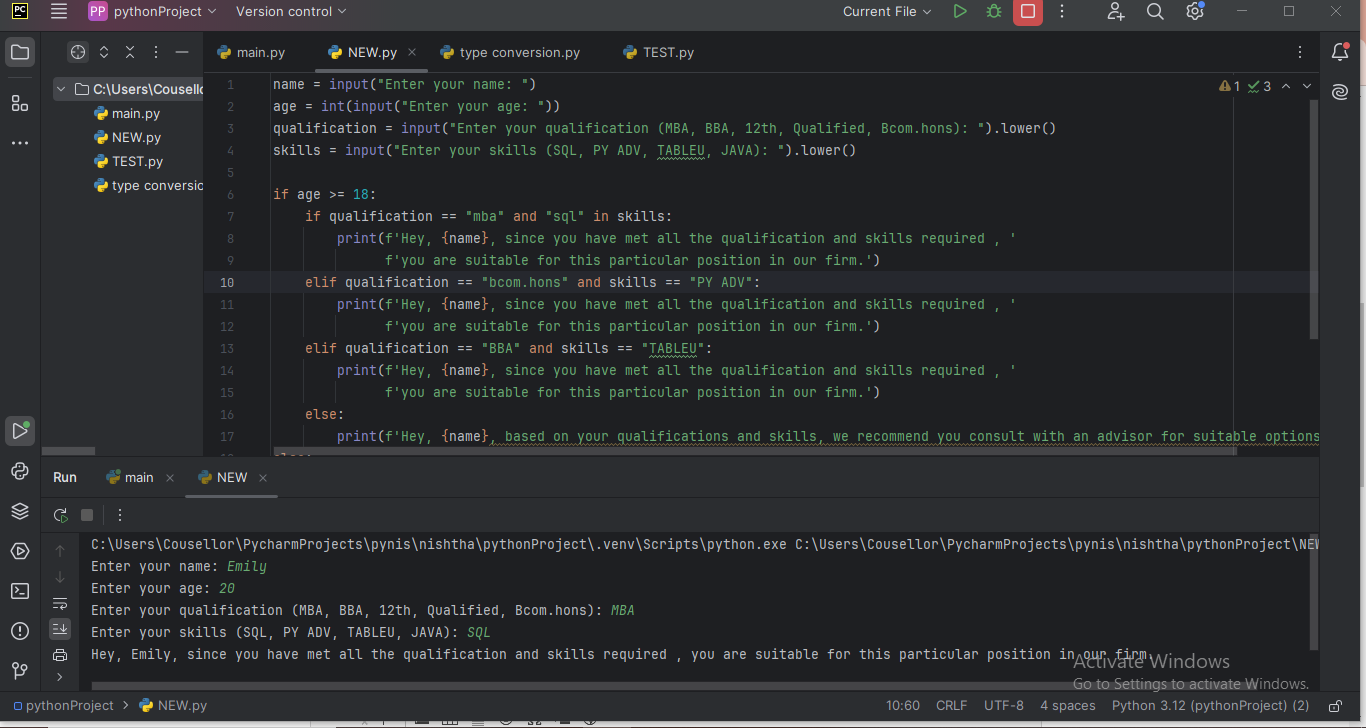
Task: Open the Problems tool window icon
Action: point(20,631)
